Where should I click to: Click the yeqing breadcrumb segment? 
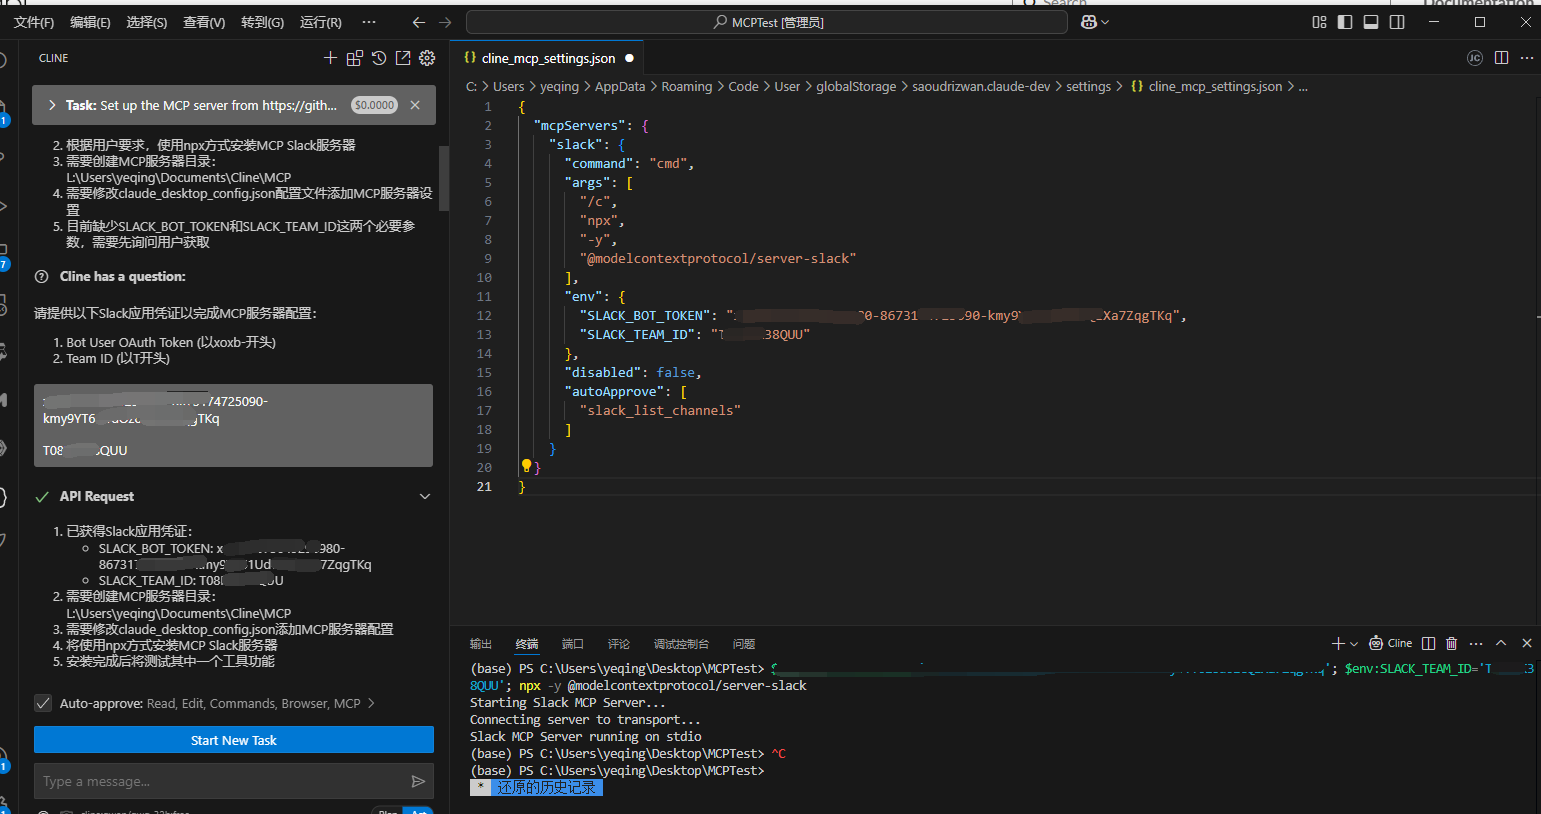point(559,87)
